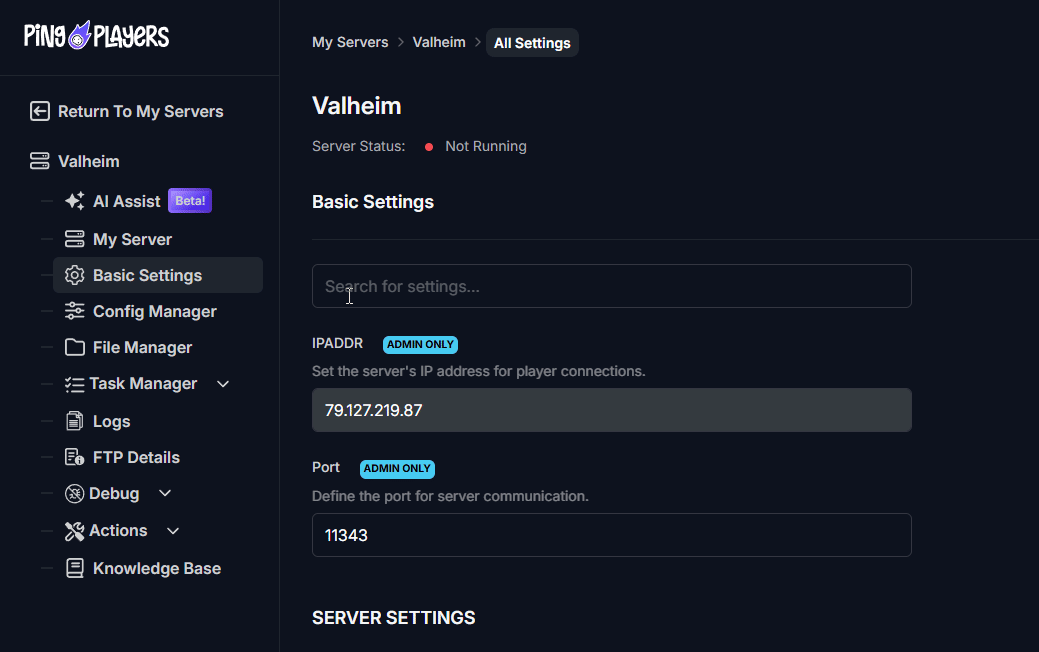The image size is (1039, 652).
Task: Click the Config Manager sliders icon
Action: [74, 311]
